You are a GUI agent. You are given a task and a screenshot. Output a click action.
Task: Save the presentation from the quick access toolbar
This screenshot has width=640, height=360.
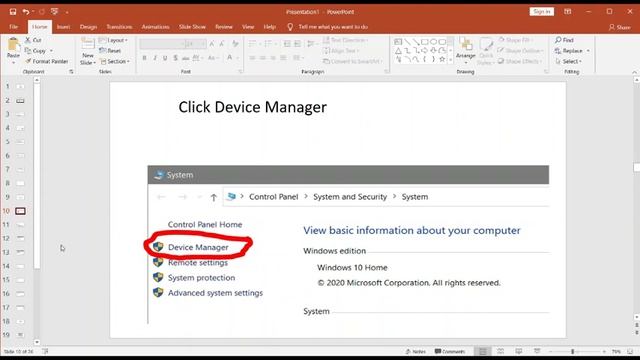(x=13, y=12)
